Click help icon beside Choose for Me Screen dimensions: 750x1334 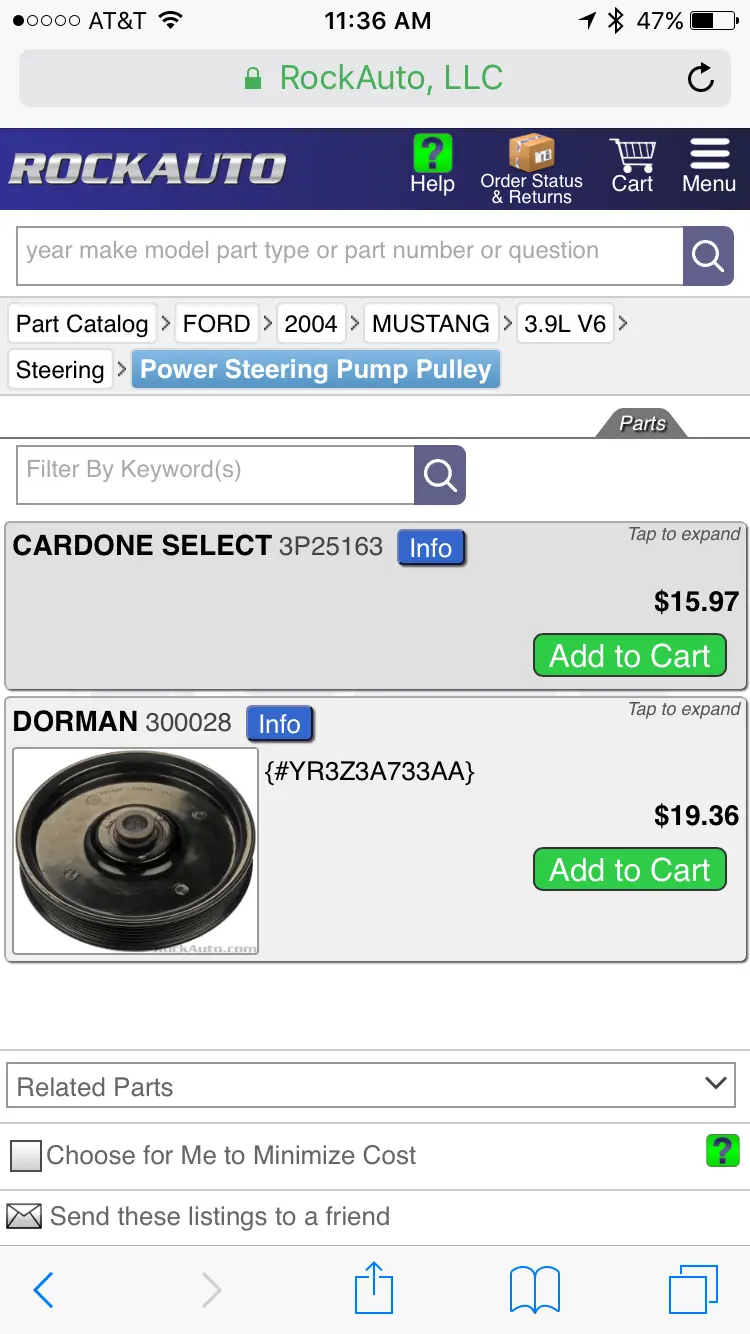tap(722, 1151)
